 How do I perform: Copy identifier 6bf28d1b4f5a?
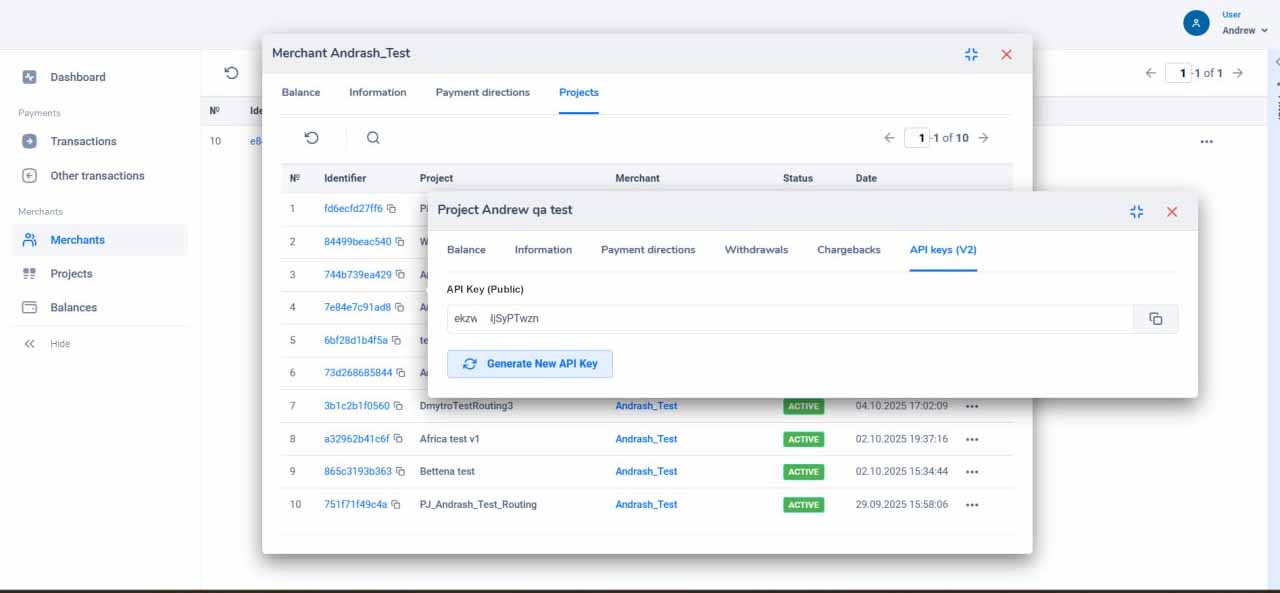pyautogui.click(x=396, y=341)
